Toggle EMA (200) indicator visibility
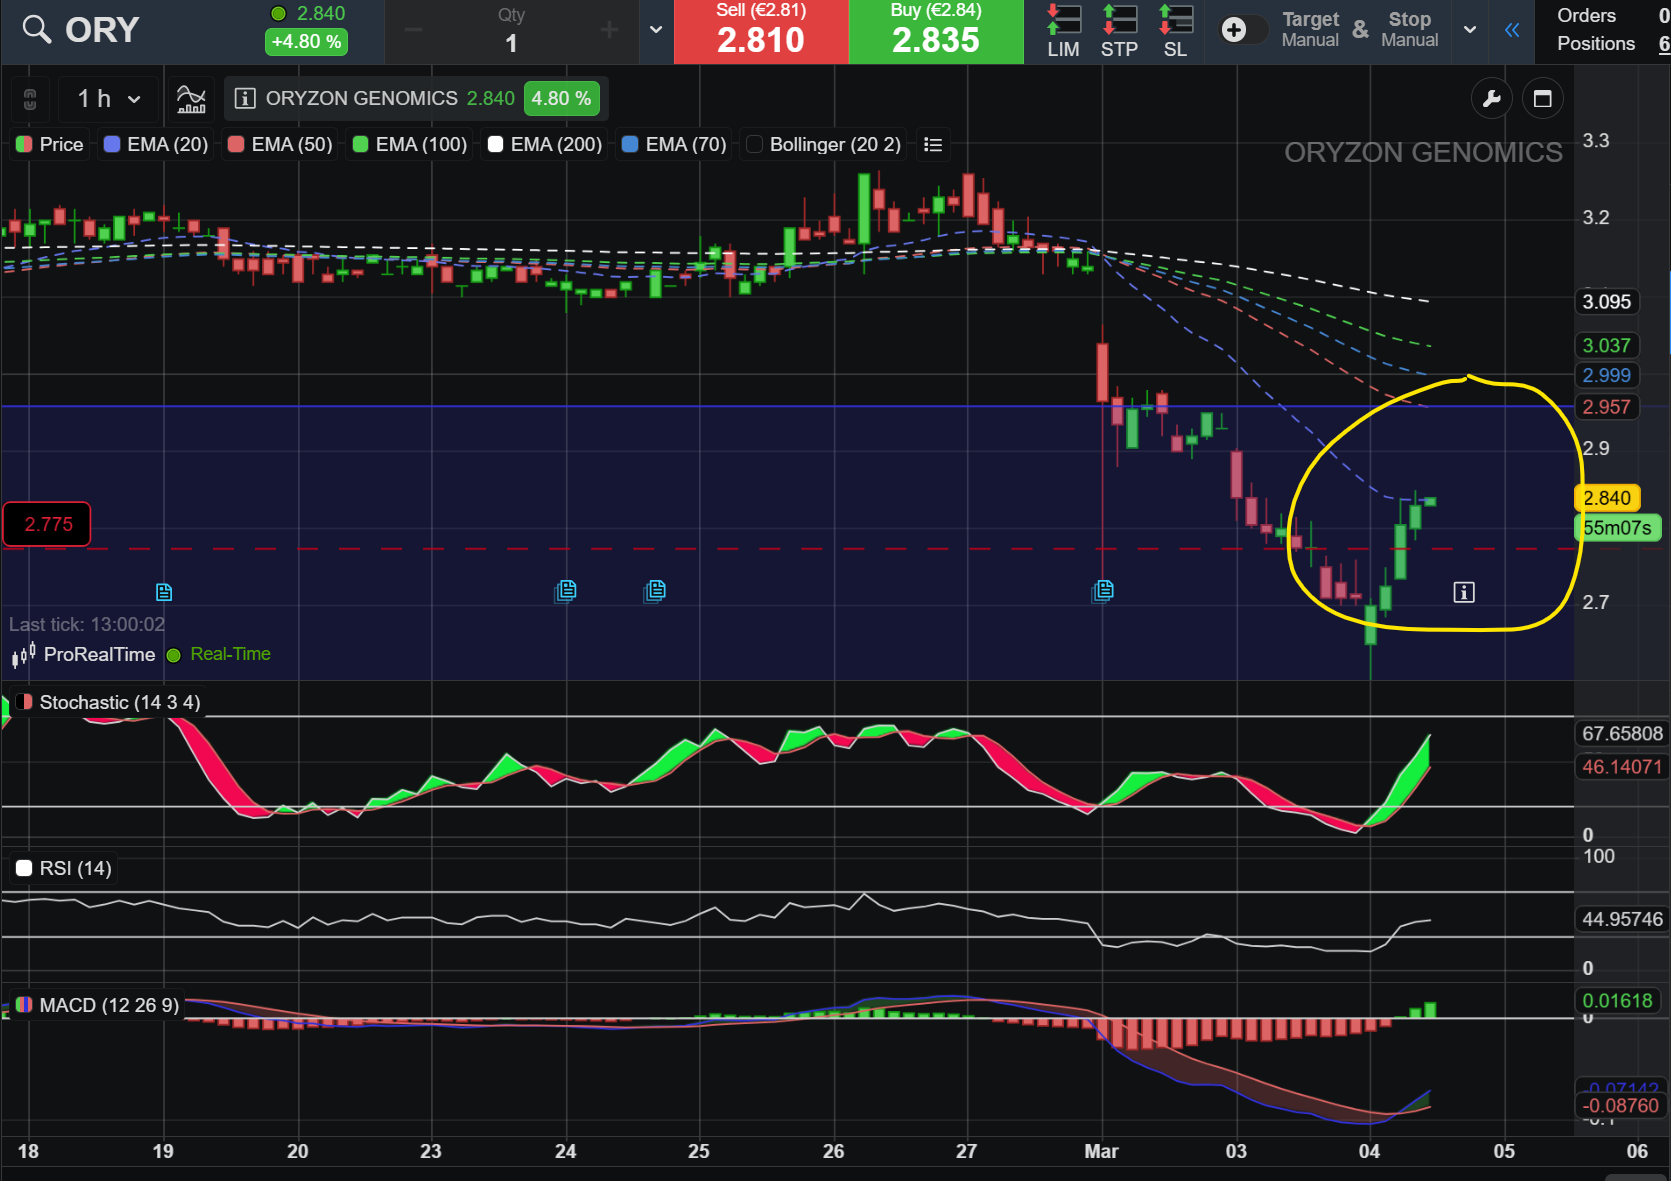This screenshot has width=1671, height=1181. (545, 144)
